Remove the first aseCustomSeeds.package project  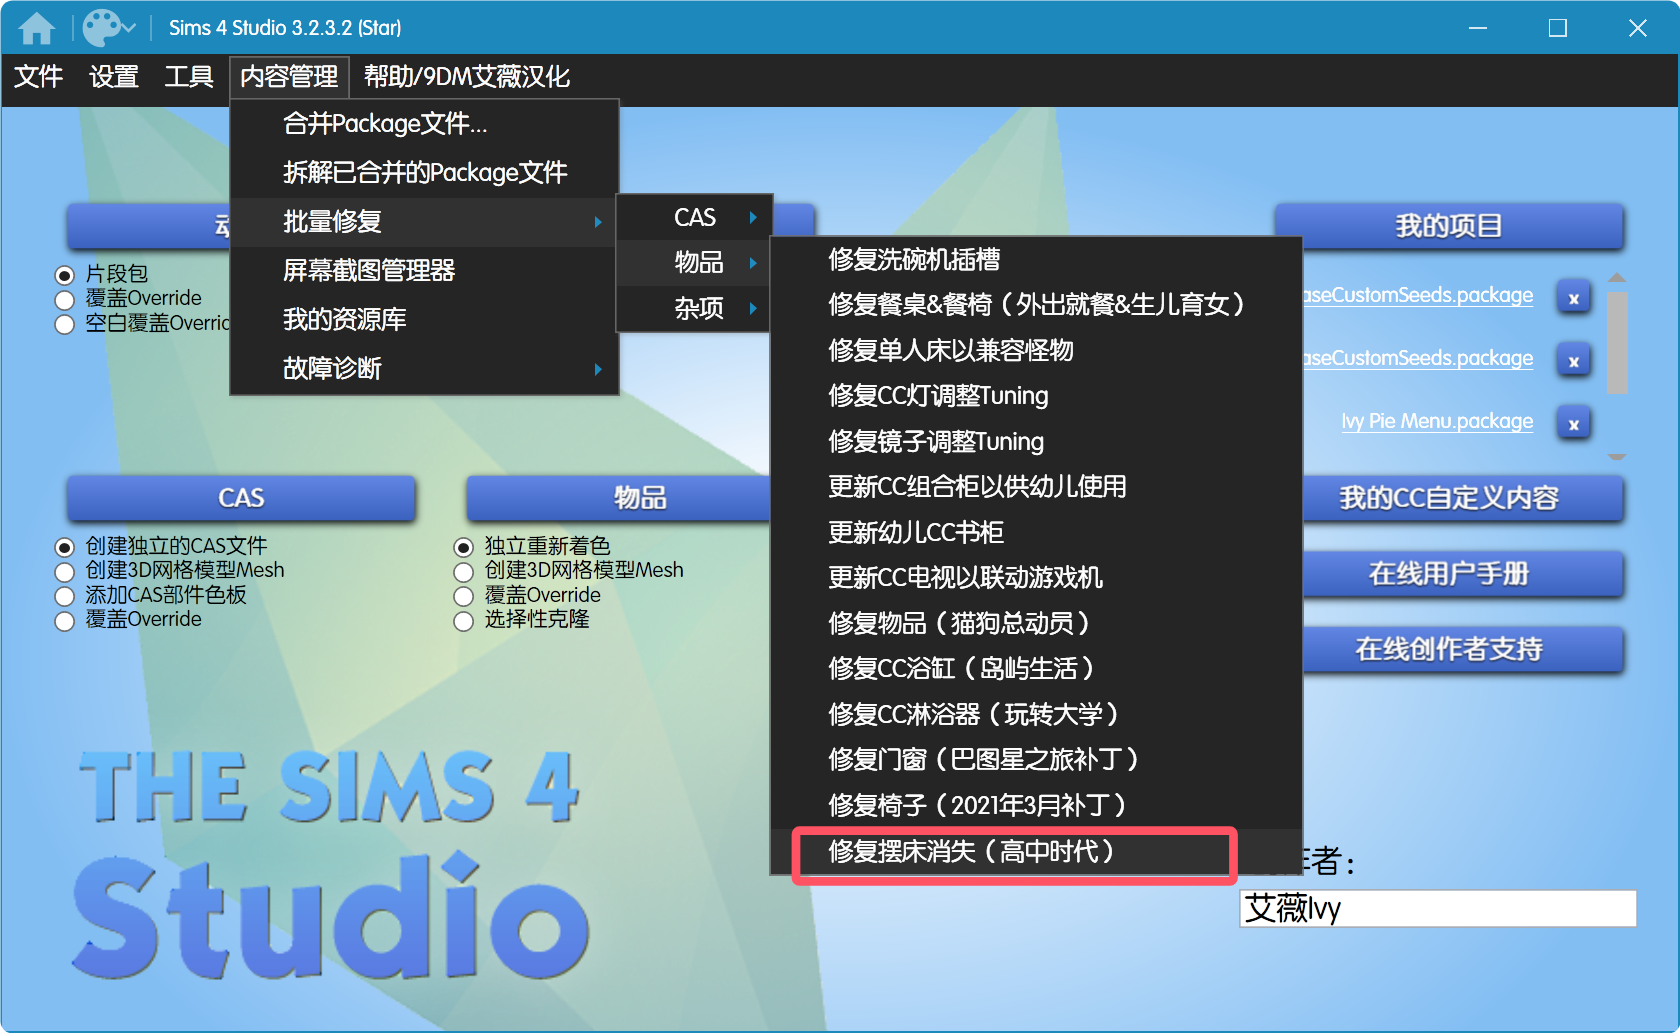[1574, 297]
